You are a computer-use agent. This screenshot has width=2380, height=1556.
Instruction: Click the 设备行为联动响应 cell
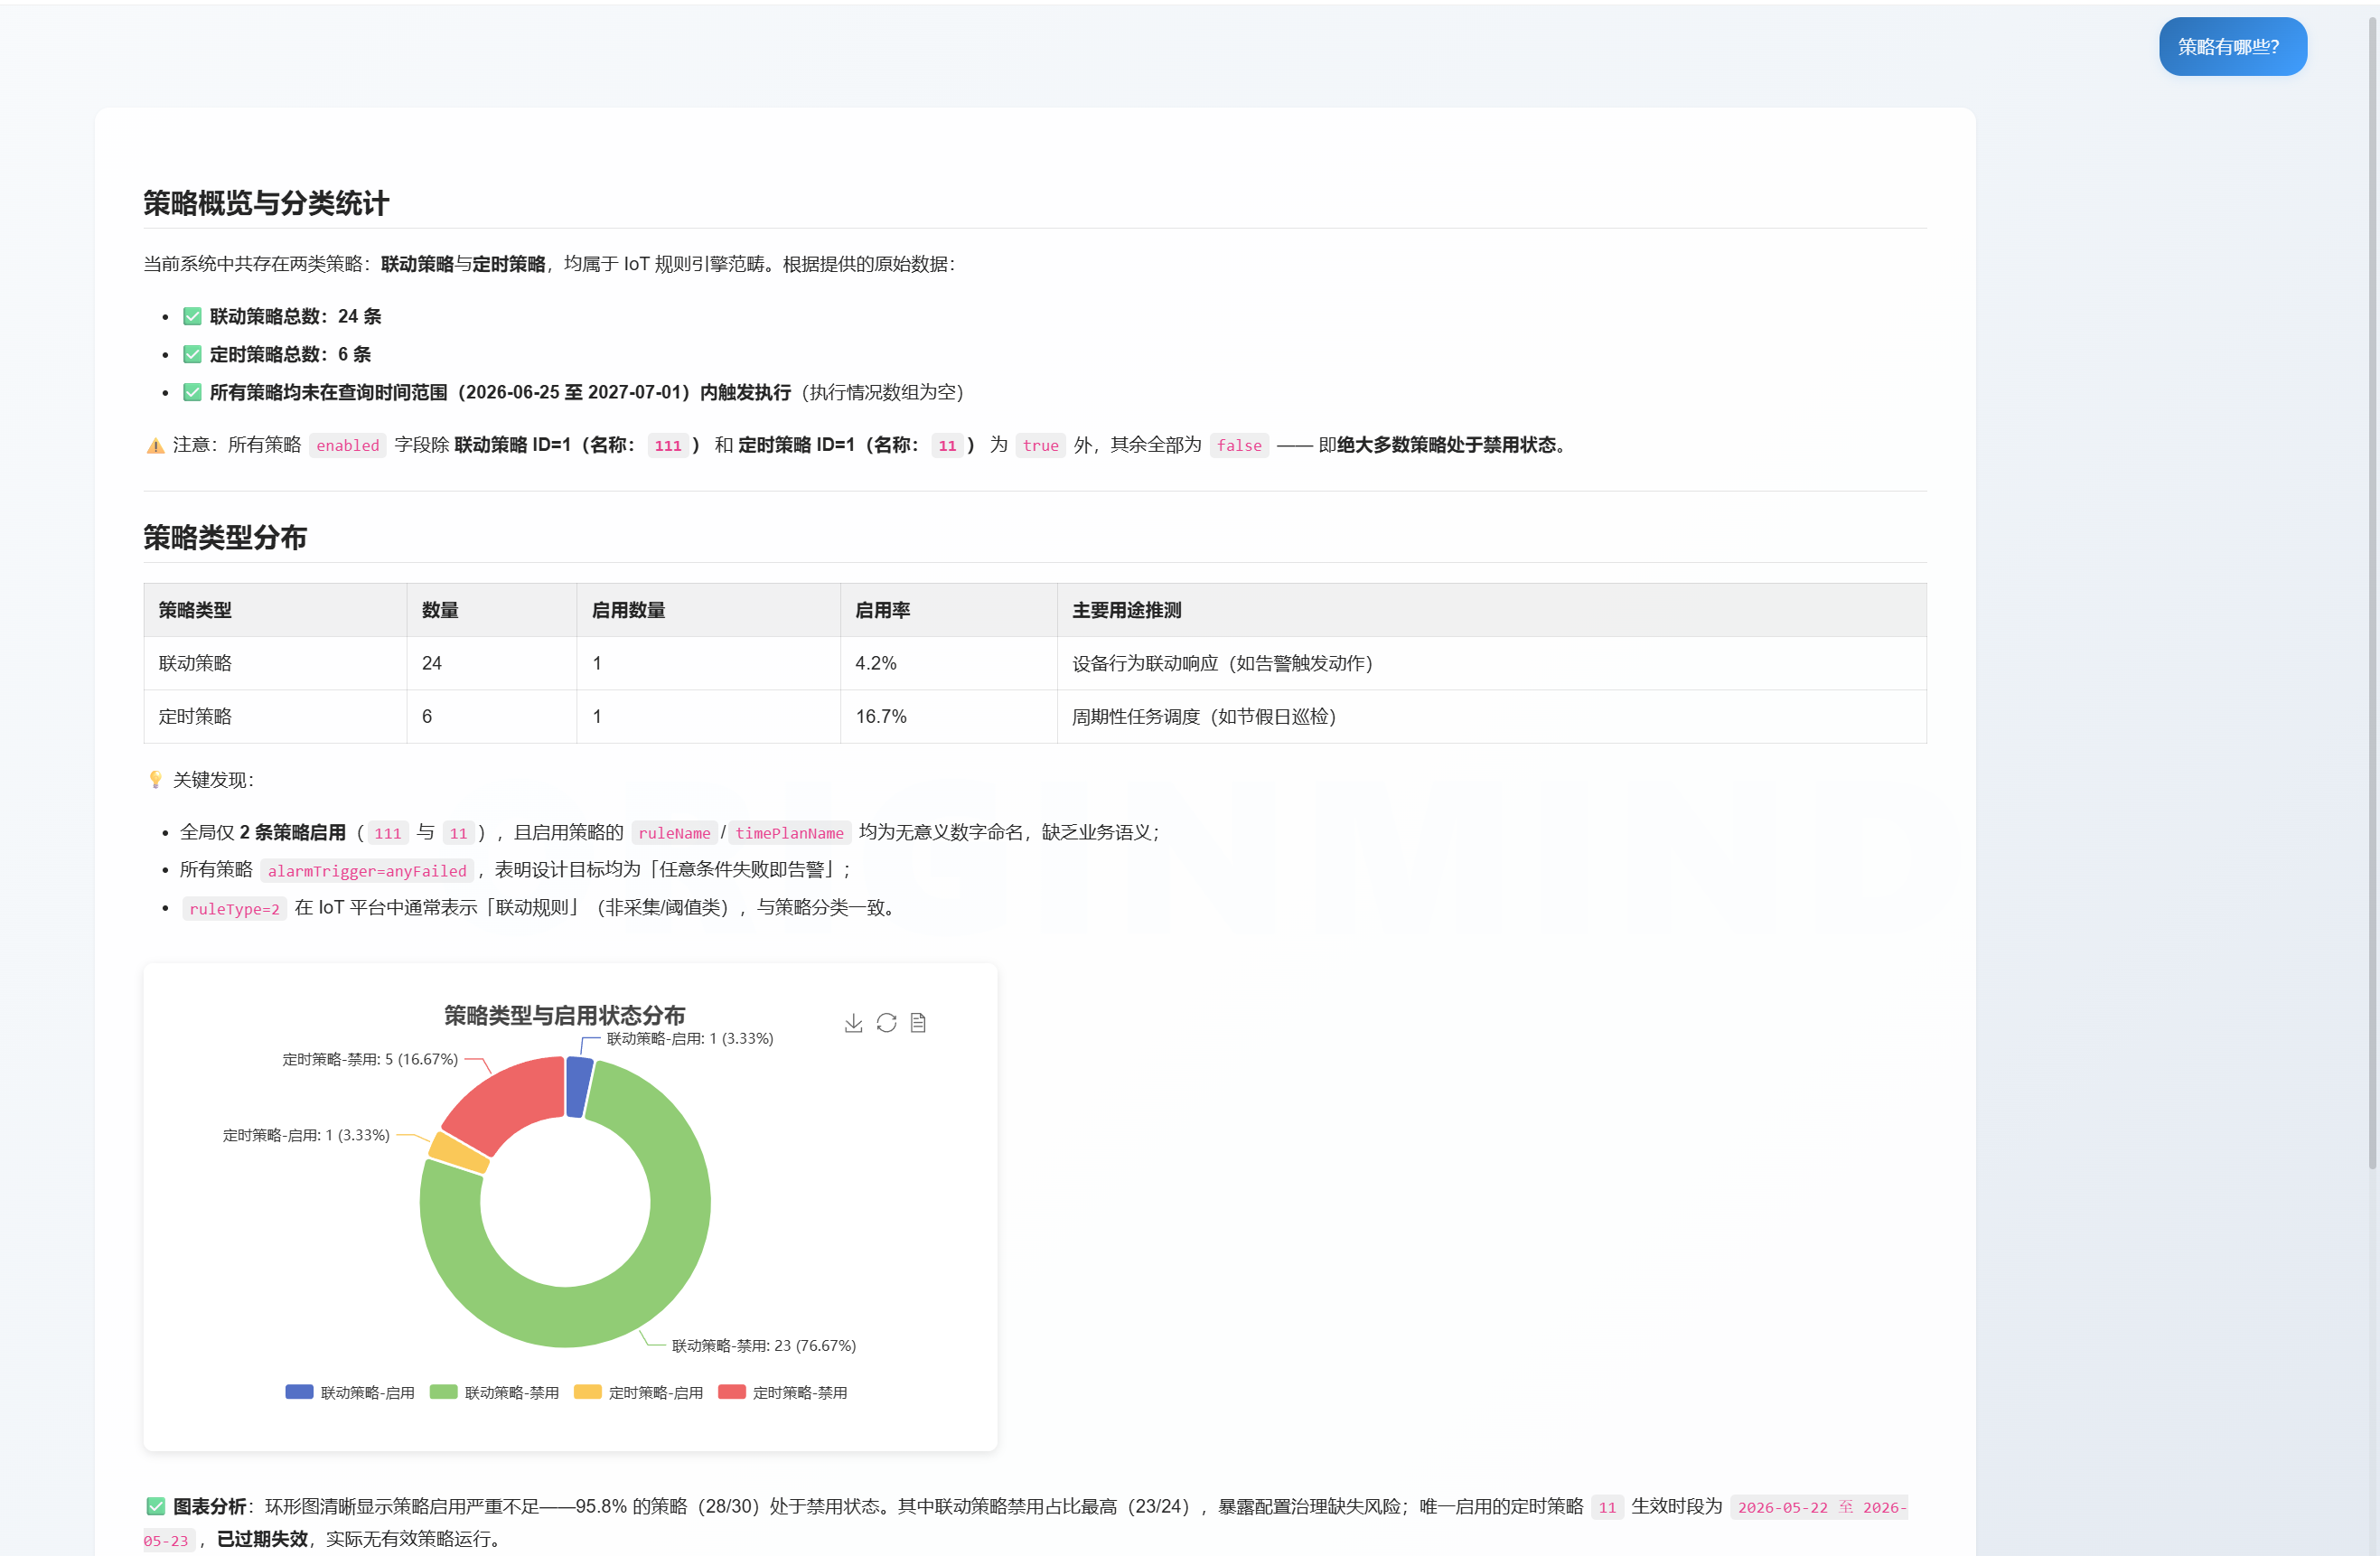tap(1491, 663)
